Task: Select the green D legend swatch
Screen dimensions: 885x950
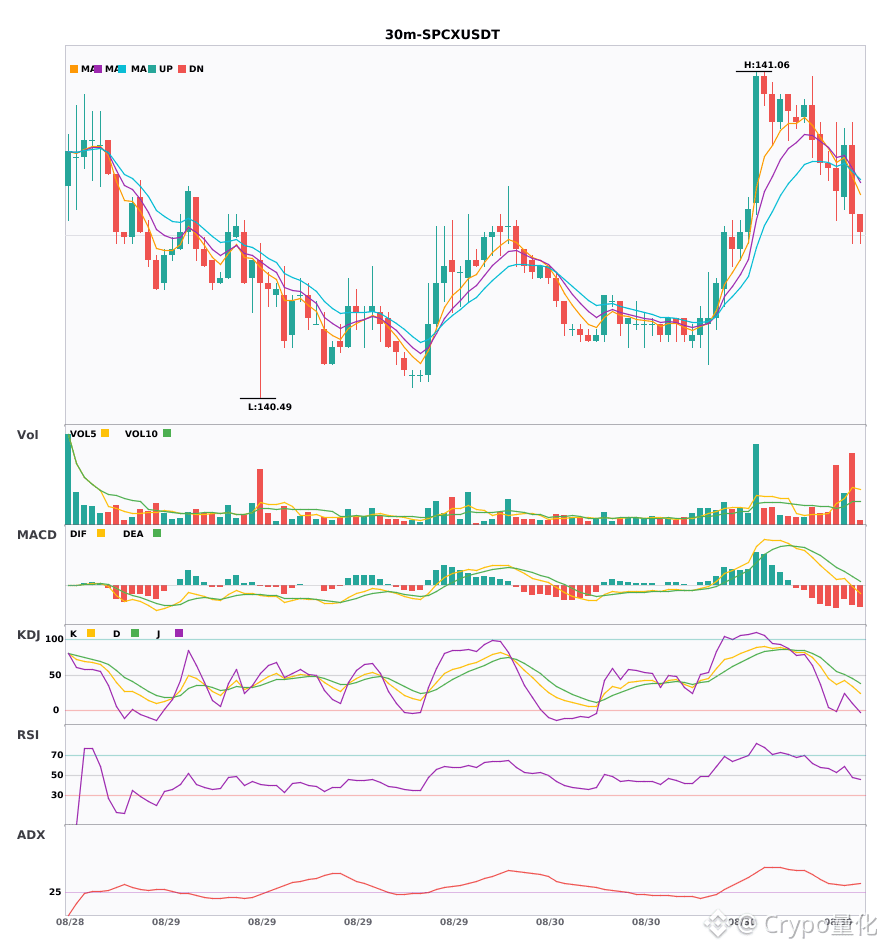Action: pos(135,633)
